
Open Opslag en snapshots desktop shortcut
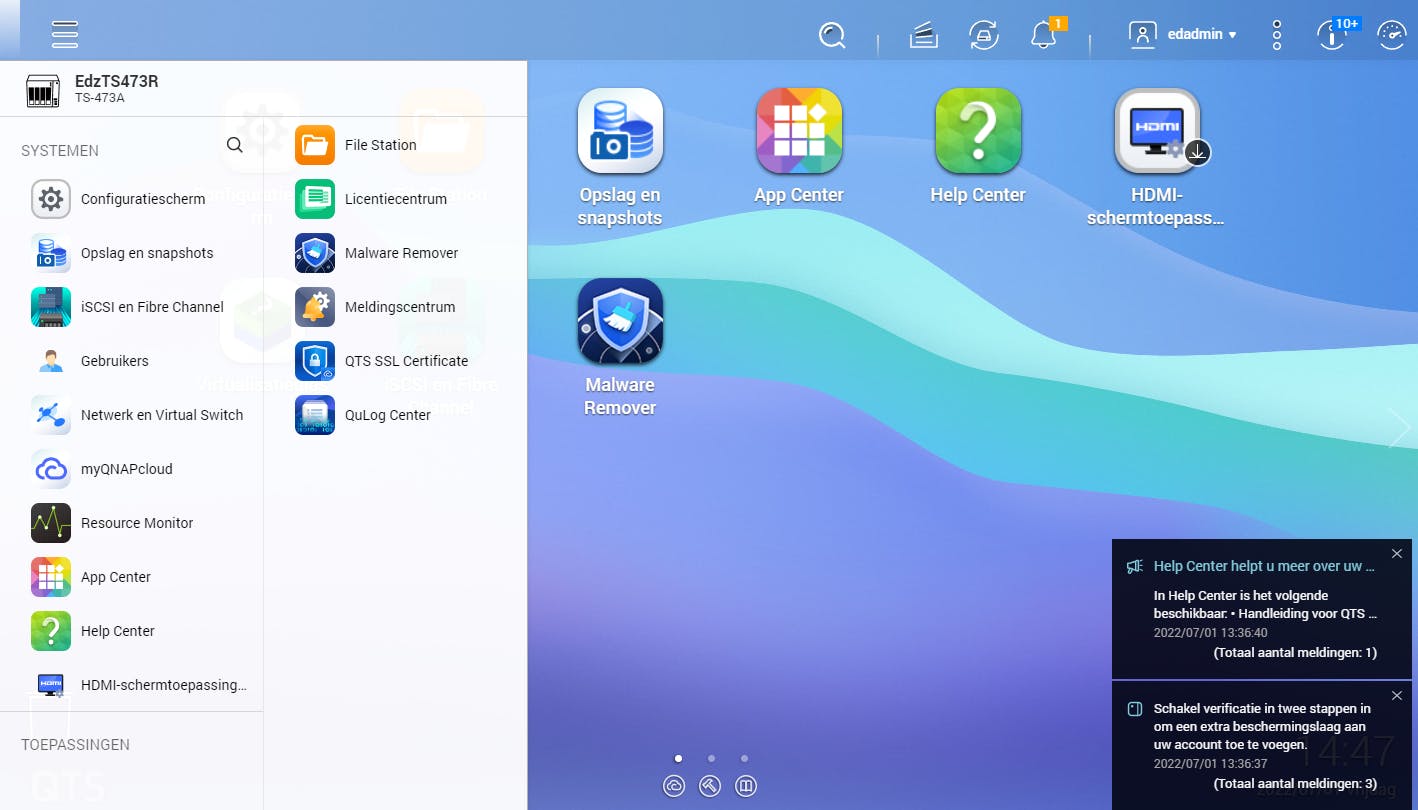click(x=620, y=131)
